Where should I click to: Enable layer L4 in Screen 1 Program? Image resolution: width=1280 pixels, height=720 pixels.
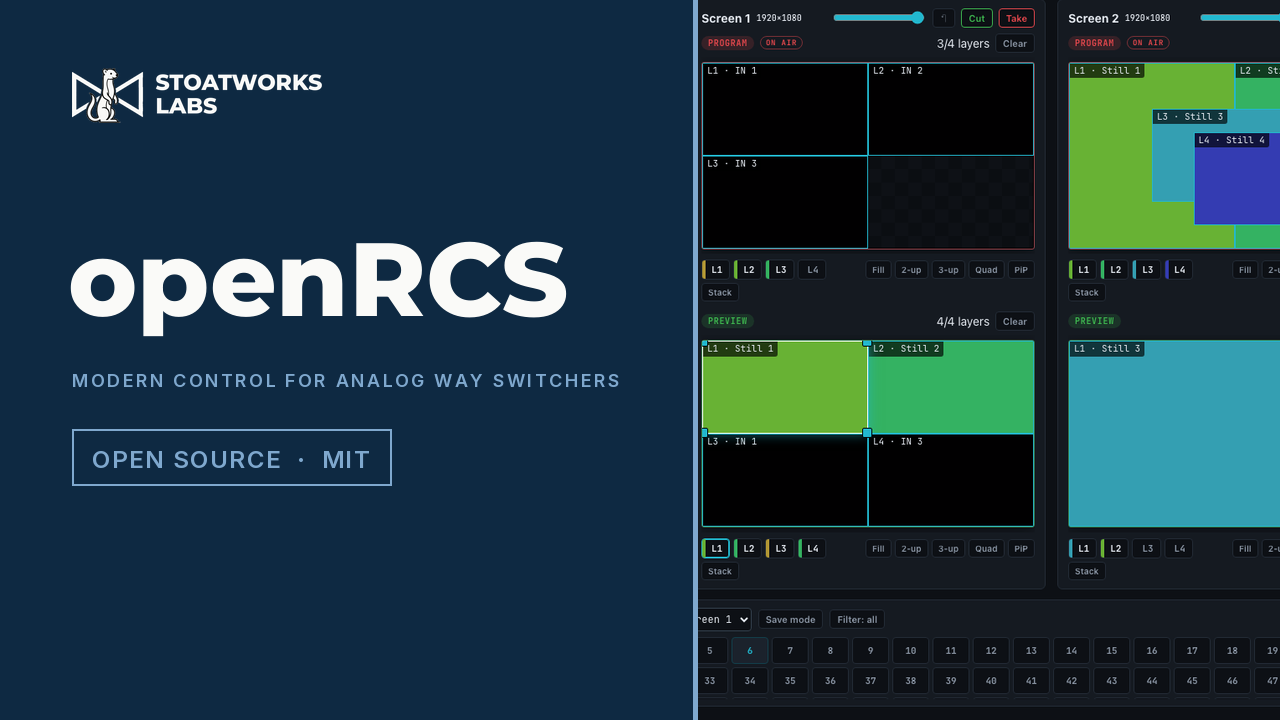point(812,270)
